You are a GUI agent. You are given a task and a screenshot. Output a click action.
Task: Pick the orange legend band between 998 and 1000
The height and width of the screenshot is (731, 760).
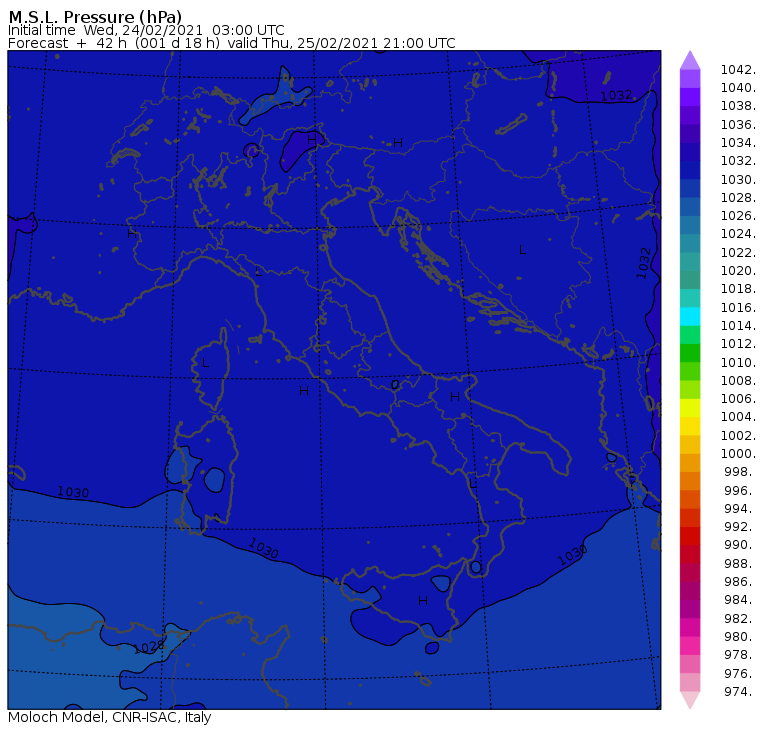[x=690, y=462]
